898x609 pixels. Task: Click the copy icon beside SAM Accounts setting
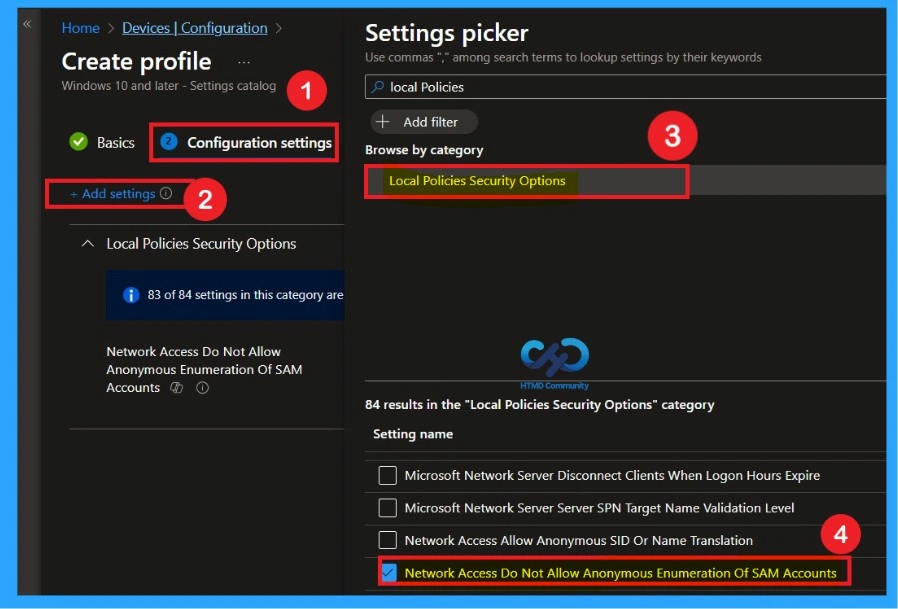(177, 387)
